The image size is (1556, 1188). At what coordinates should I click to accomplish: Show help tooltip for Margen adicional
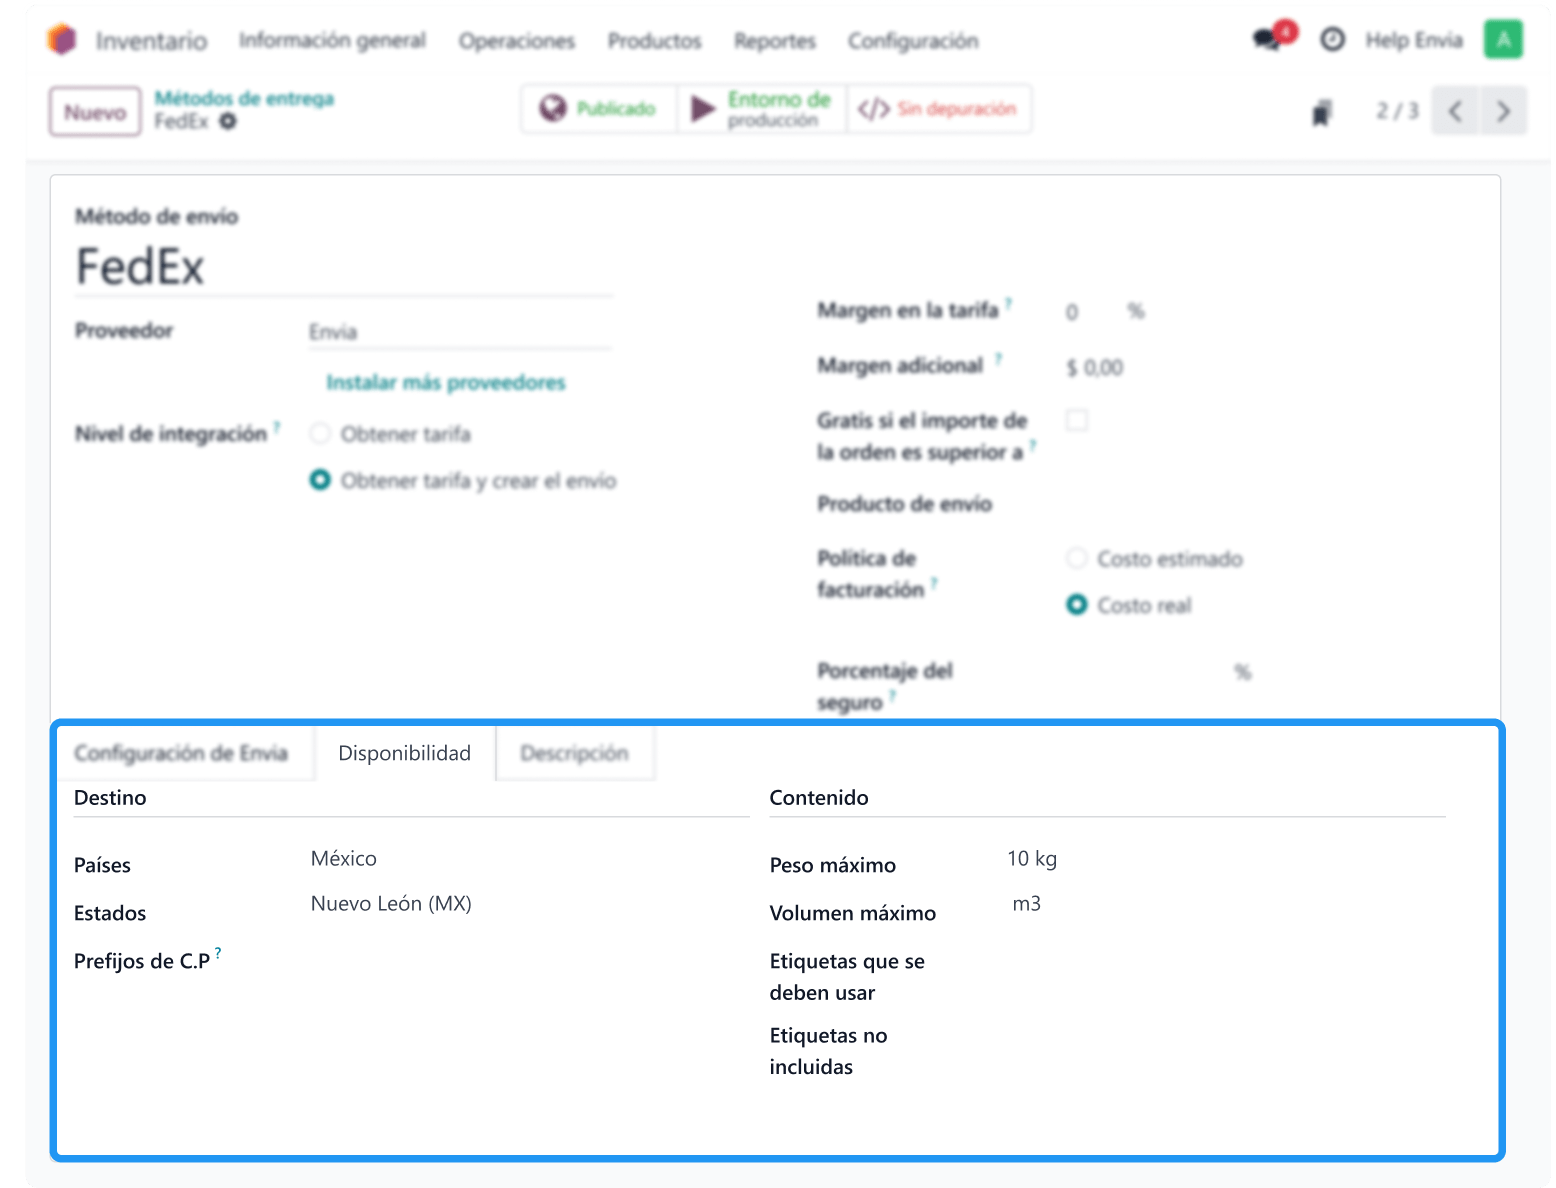[997, 358]
